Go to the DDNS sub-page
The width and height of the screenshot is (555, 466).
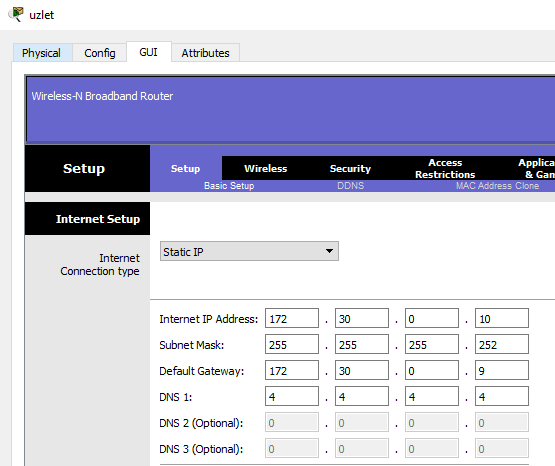click(x=350, y=186)
